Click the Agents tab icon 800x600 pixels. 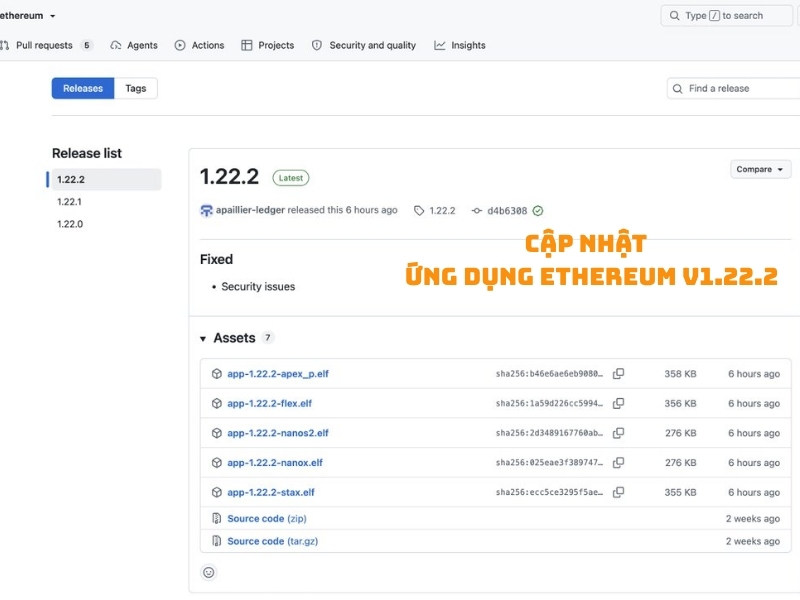116,45
